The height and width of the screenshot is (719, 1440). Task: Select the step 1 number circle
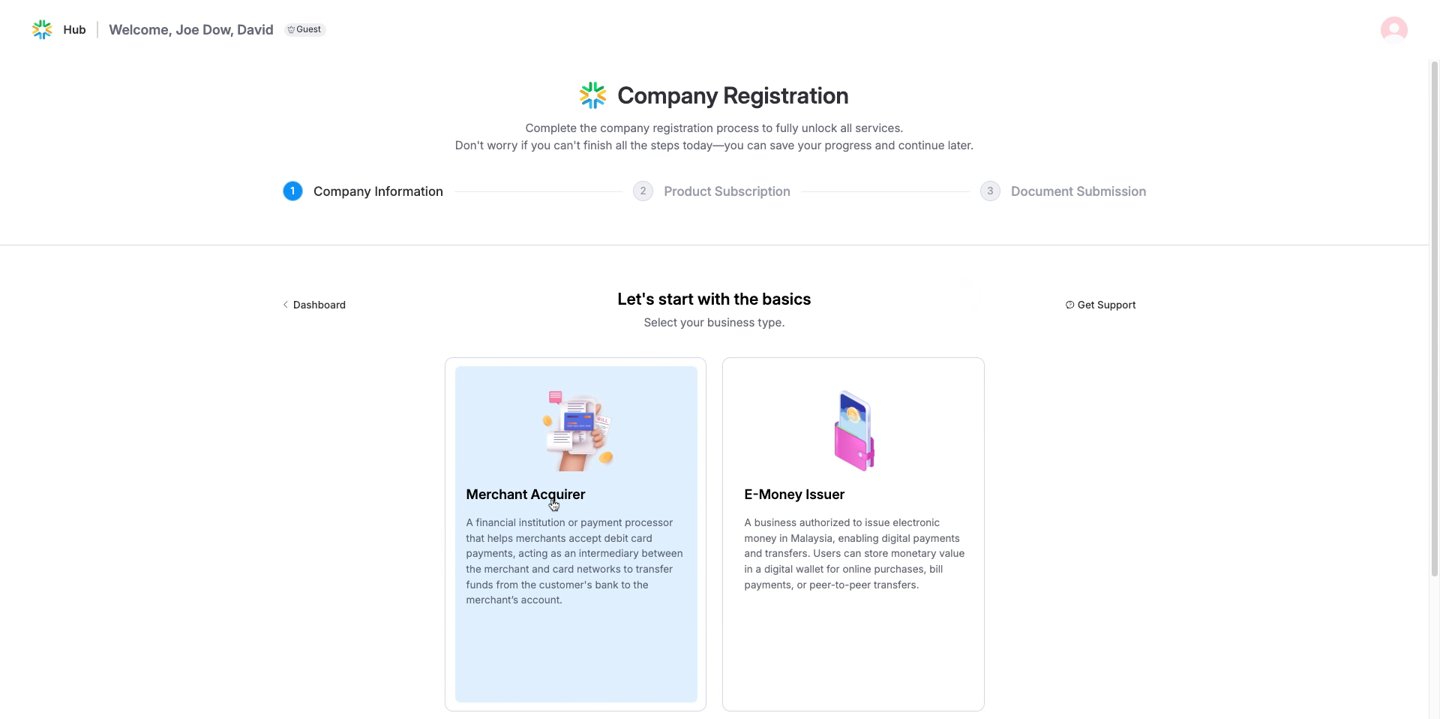tap(292, 191)
